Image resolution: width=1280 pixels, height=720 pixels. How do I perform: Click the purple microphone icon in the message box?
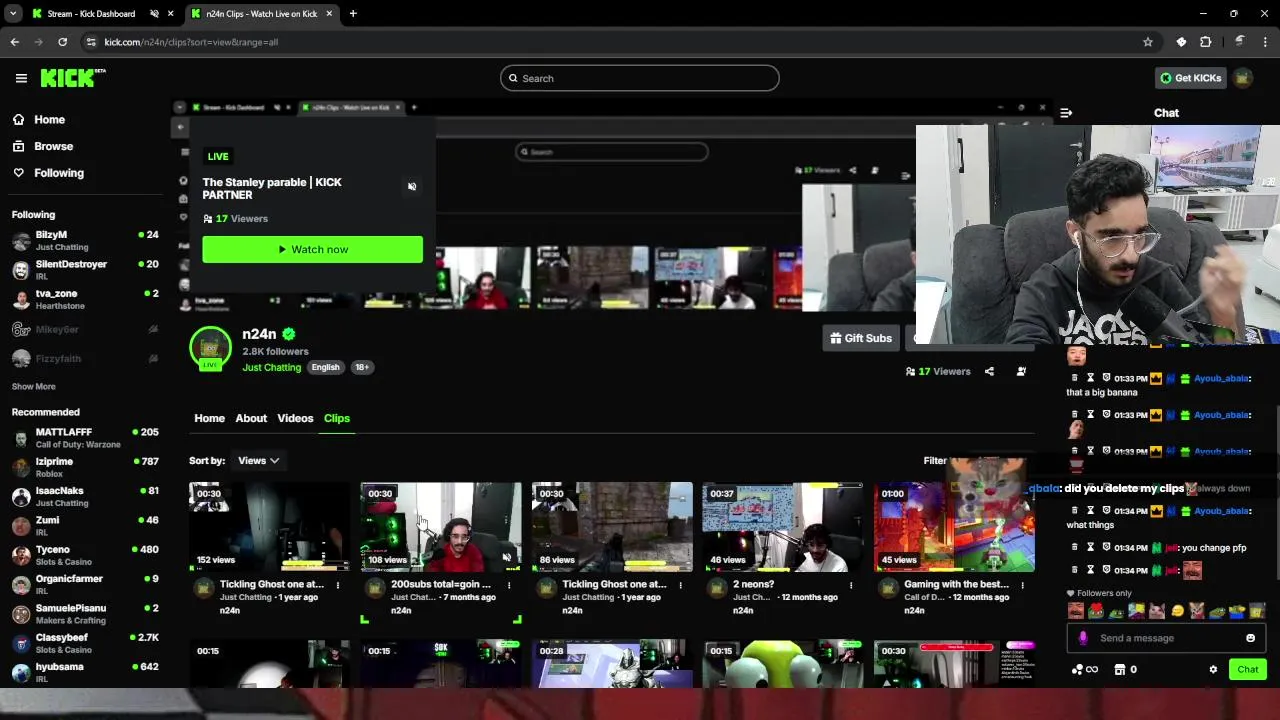pos(1083,638)
